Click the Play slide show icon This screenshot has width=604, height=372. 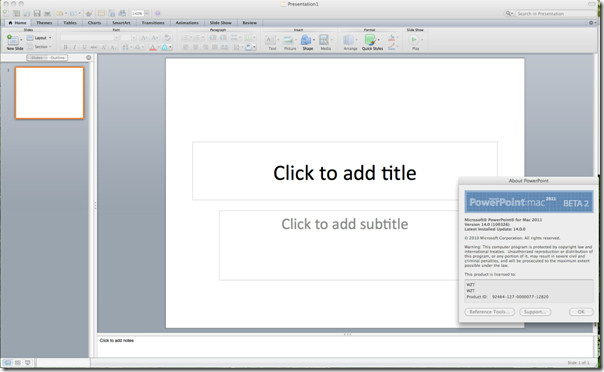pyautogui.click(x=413, y=40)
